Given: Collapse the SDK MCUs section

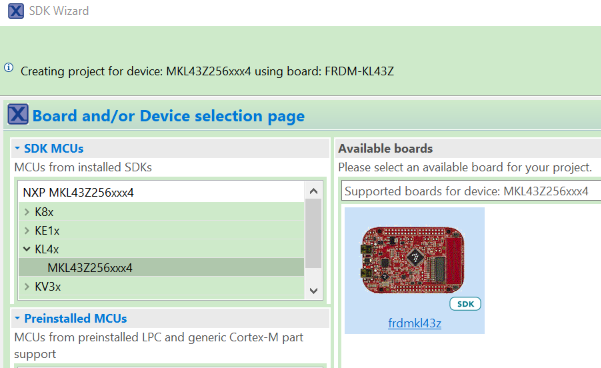Looking at the screenshot, I should pyautogui.click(x=17, y=148).
